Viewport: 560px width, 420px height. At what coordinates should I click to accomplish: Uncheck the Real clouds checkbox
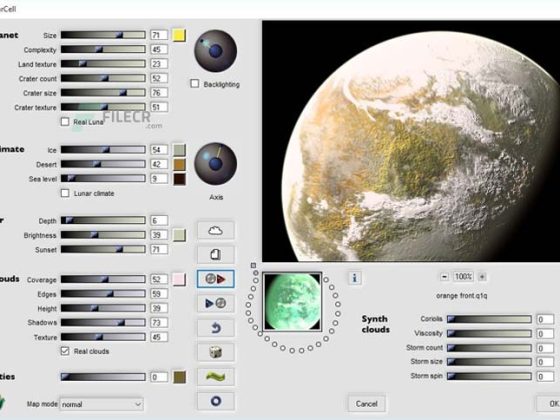tap(65, 351)
